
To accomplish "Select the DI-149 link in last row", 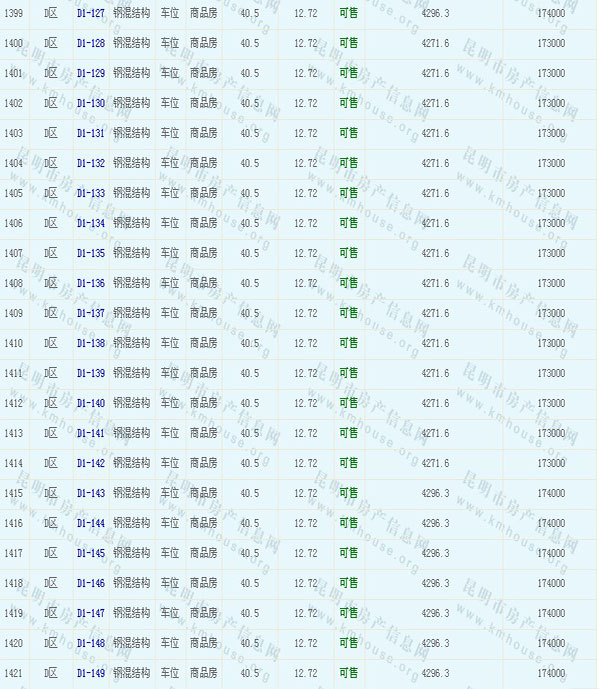I will point(90,673).
